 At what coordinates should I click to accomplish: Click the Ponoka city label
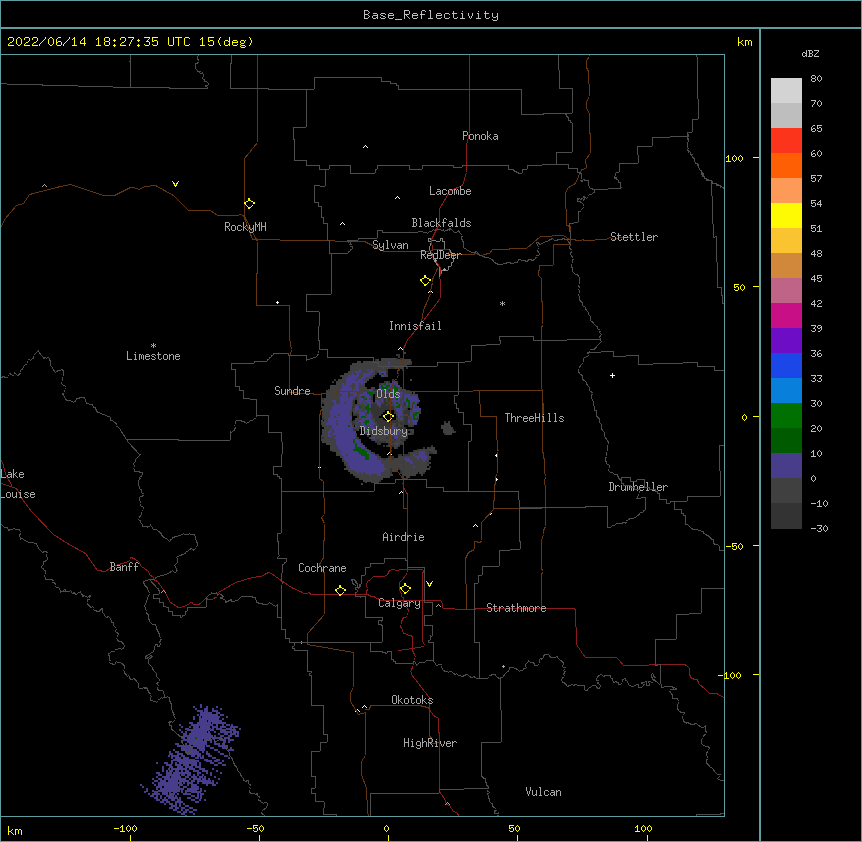pyautogui.click(x=480, y=136)
